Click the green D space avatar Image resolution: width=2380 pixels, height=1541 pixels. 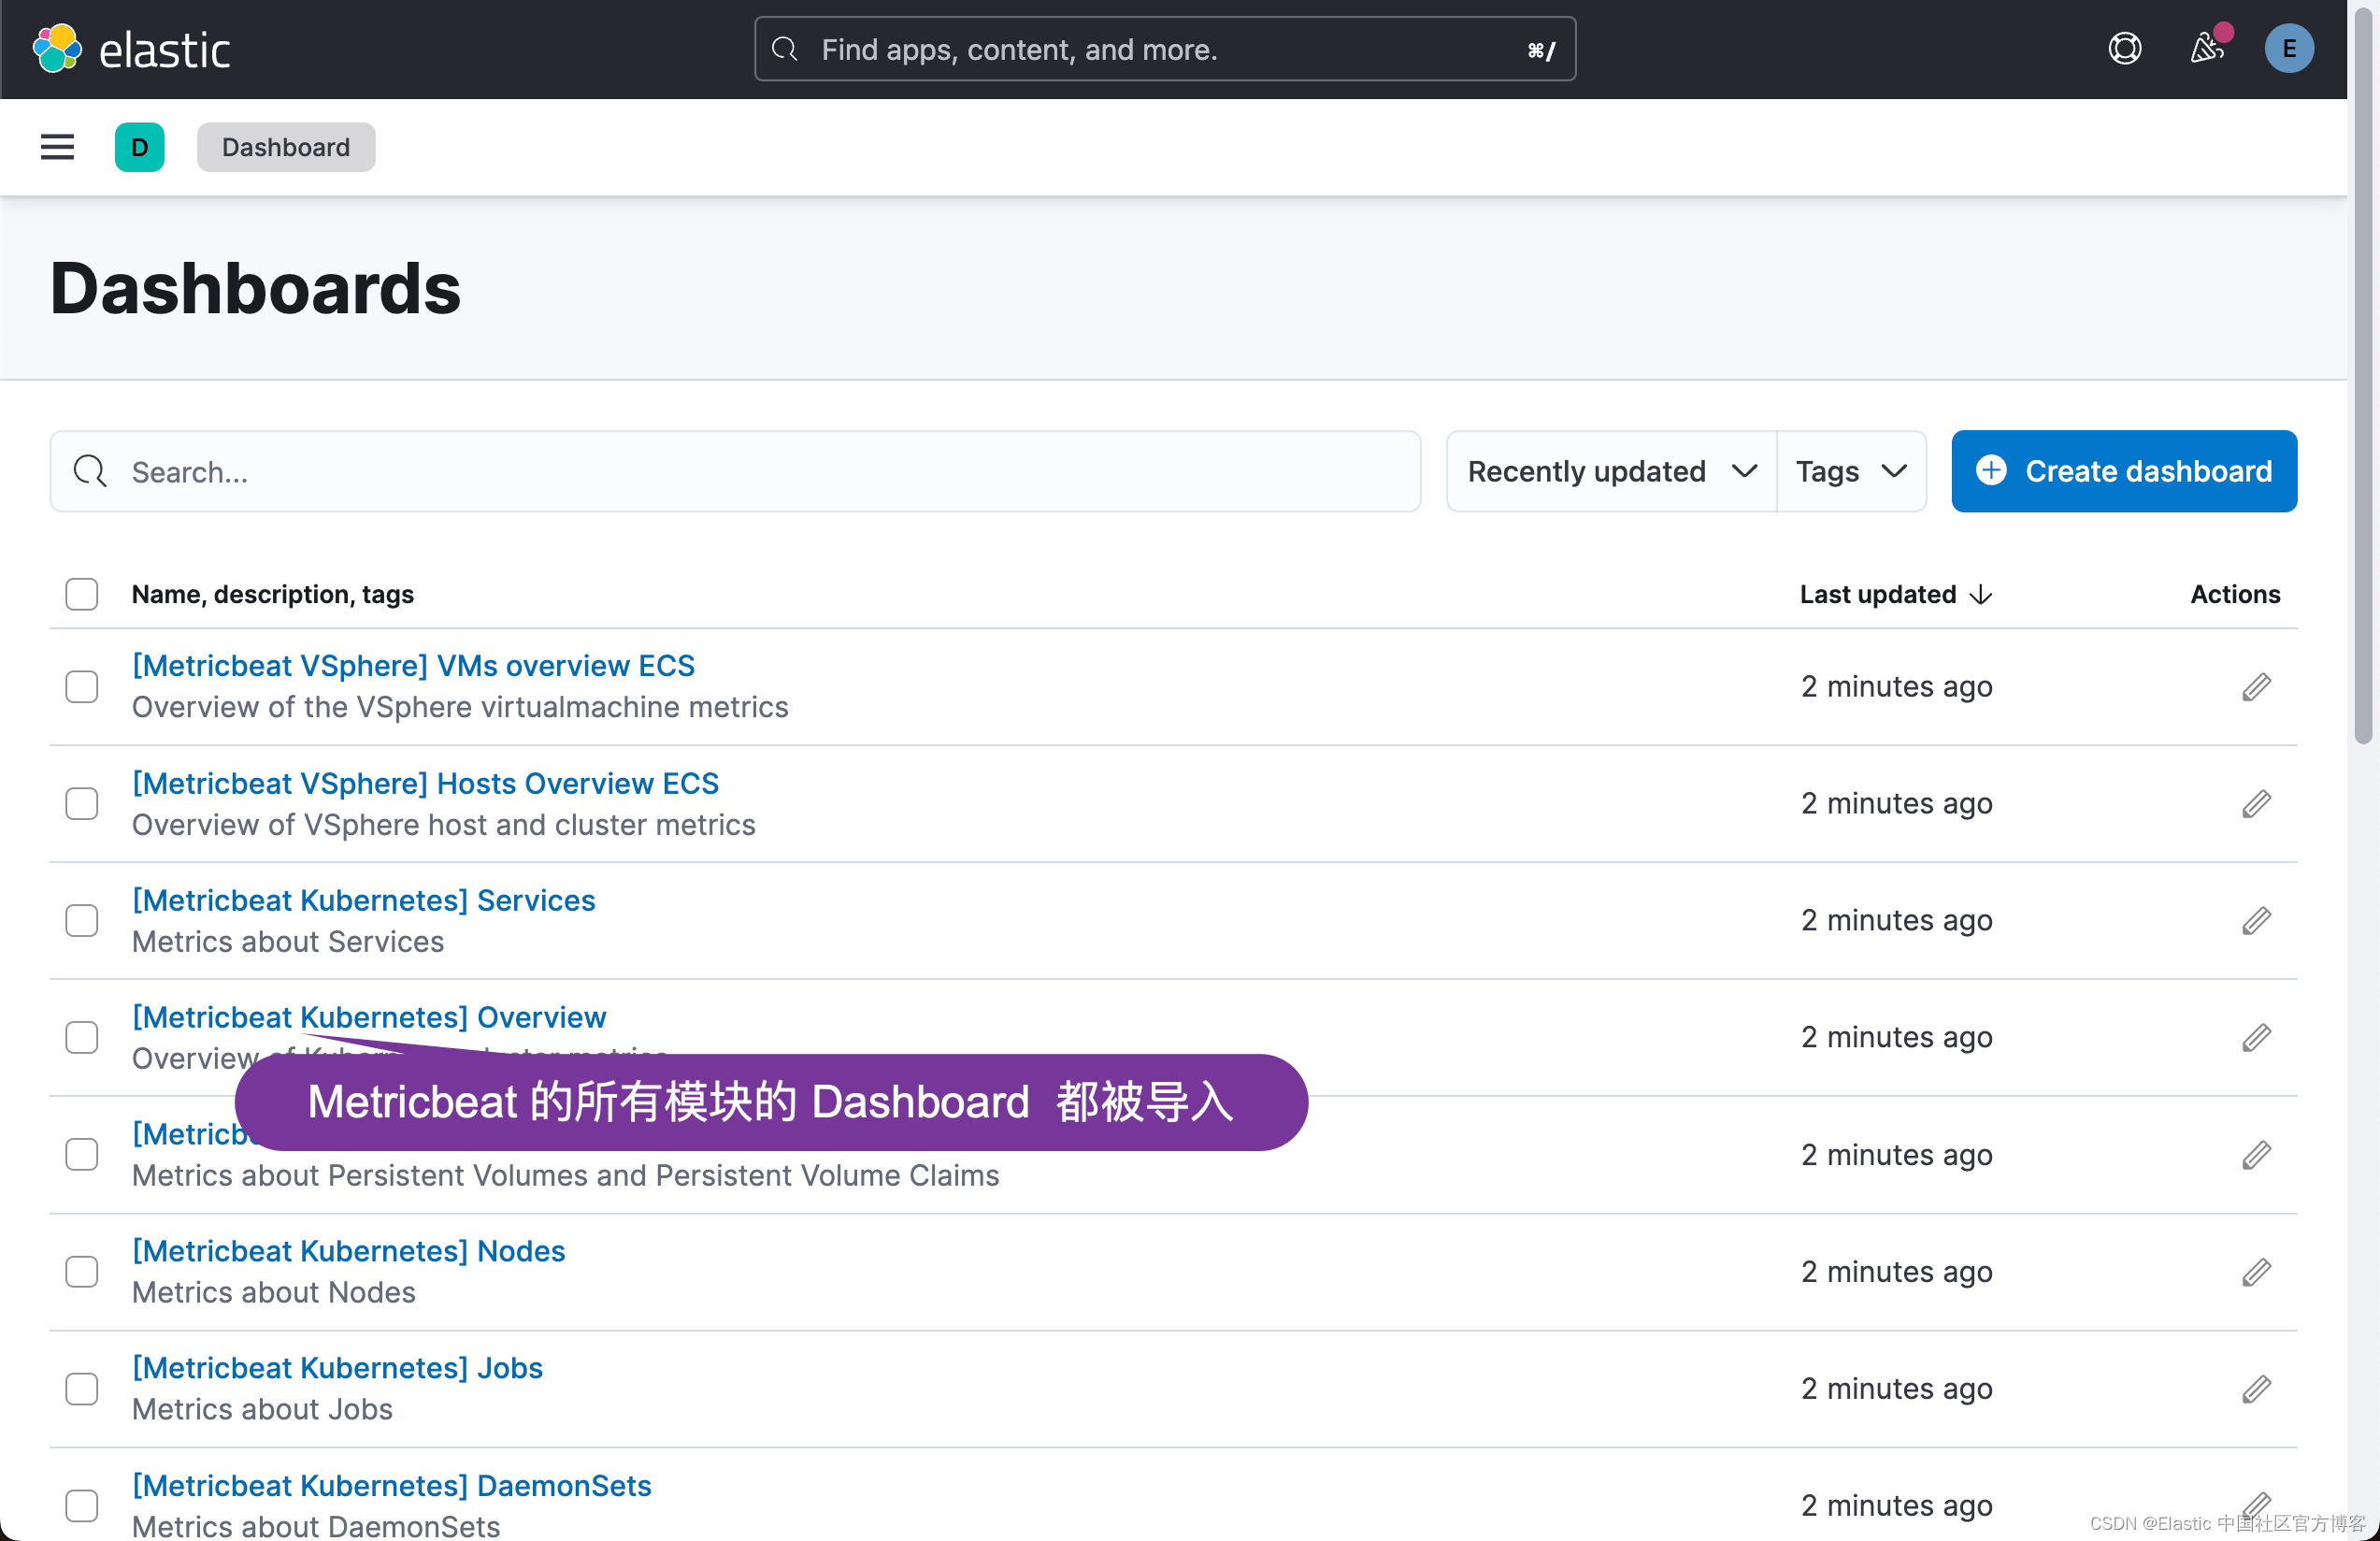pos(139,147)
